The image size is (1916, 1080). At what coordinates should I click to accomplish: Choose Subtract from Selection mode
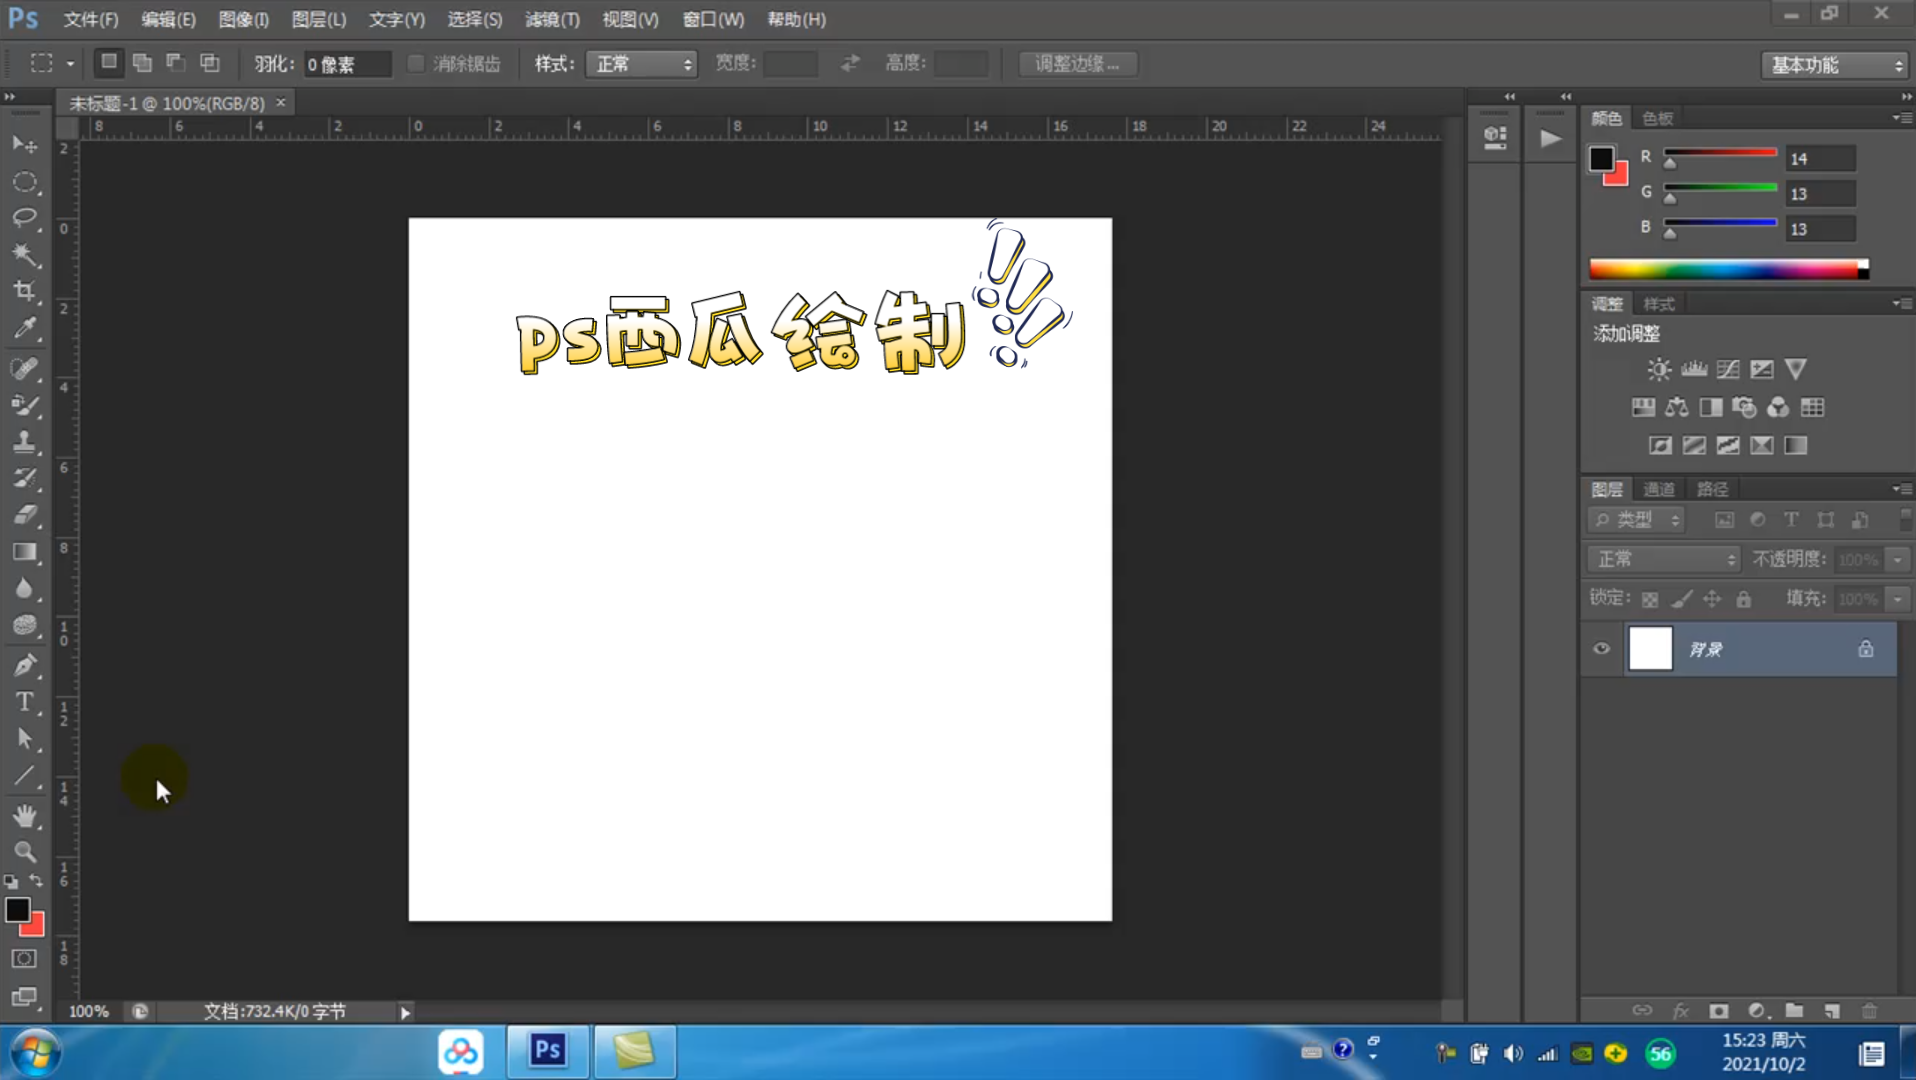[176, 63]
